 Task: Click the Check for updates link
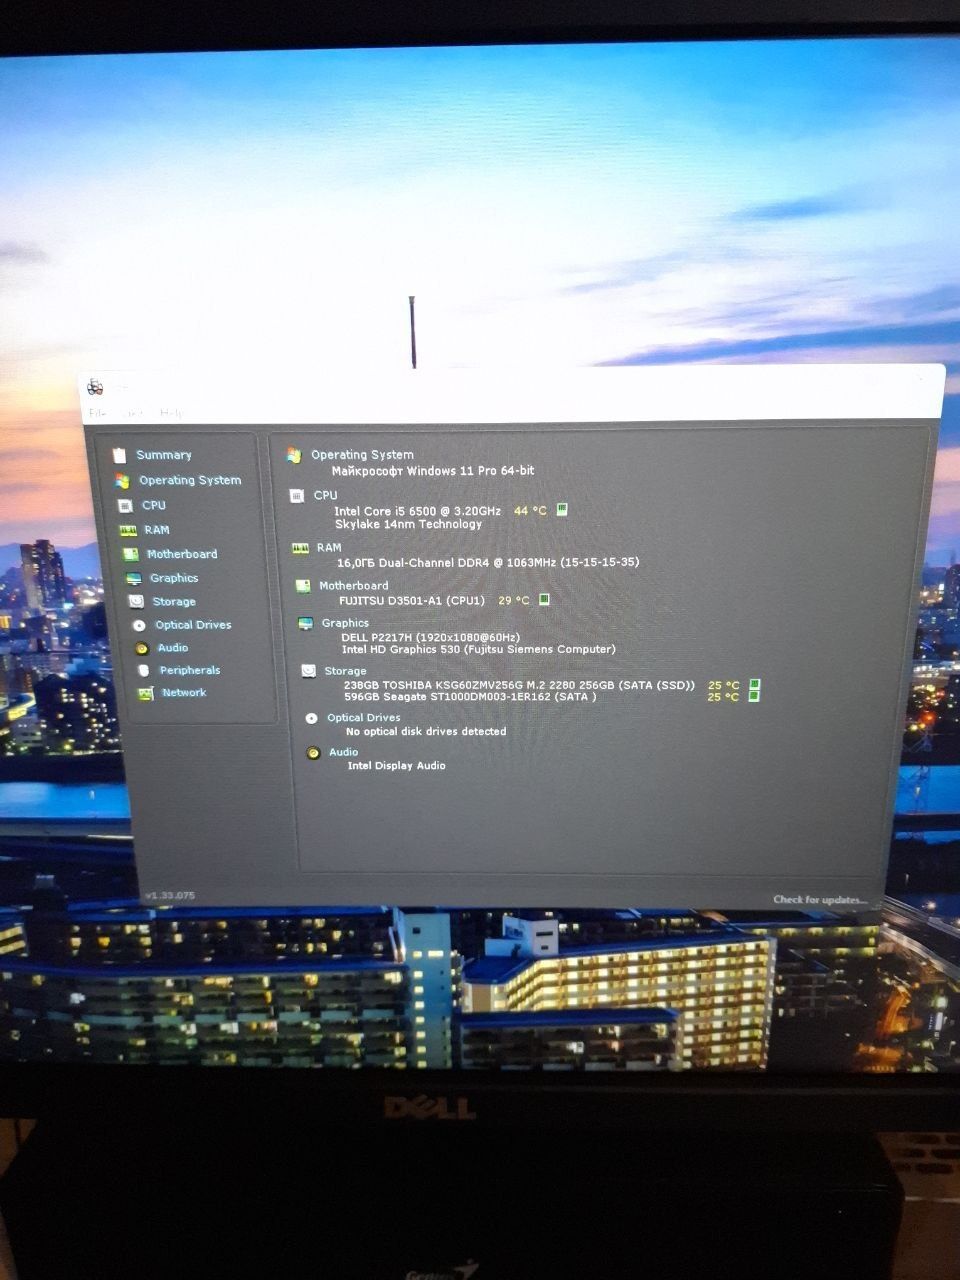point(820,900)
